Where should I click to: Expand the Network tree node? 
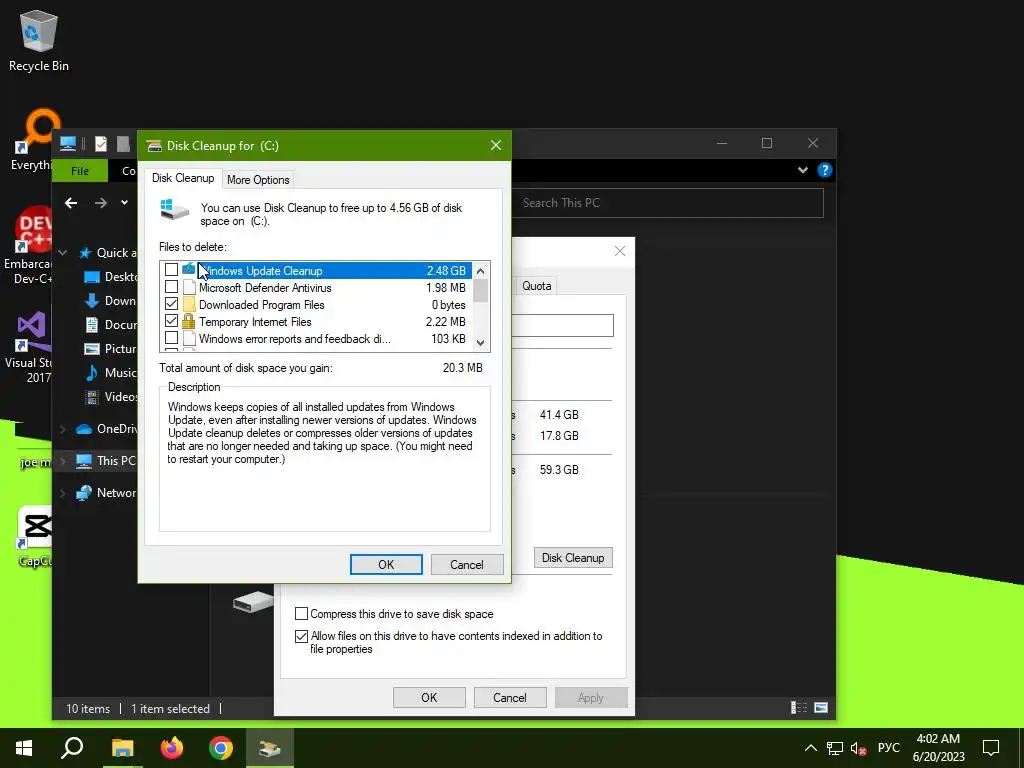click(x=63, y=493)
